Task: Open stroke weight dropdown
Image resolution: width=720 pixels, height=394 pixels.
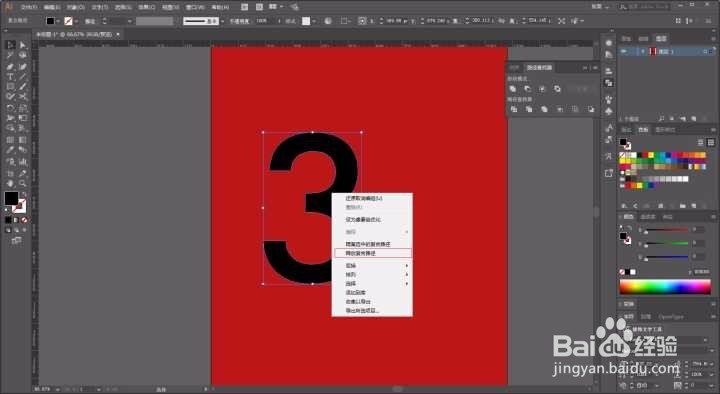Action: (x=130, y=21)
